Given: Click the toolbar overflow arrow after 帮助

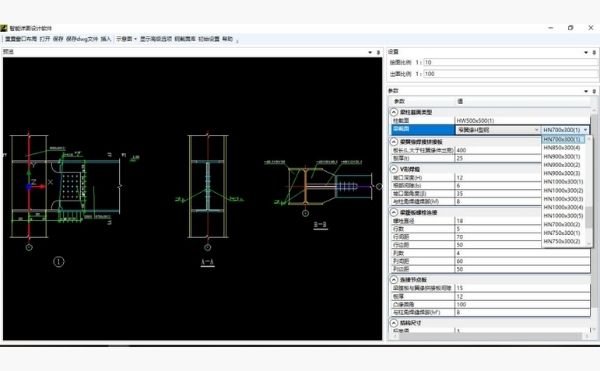Looking at the screenshot, I should 238,40.
